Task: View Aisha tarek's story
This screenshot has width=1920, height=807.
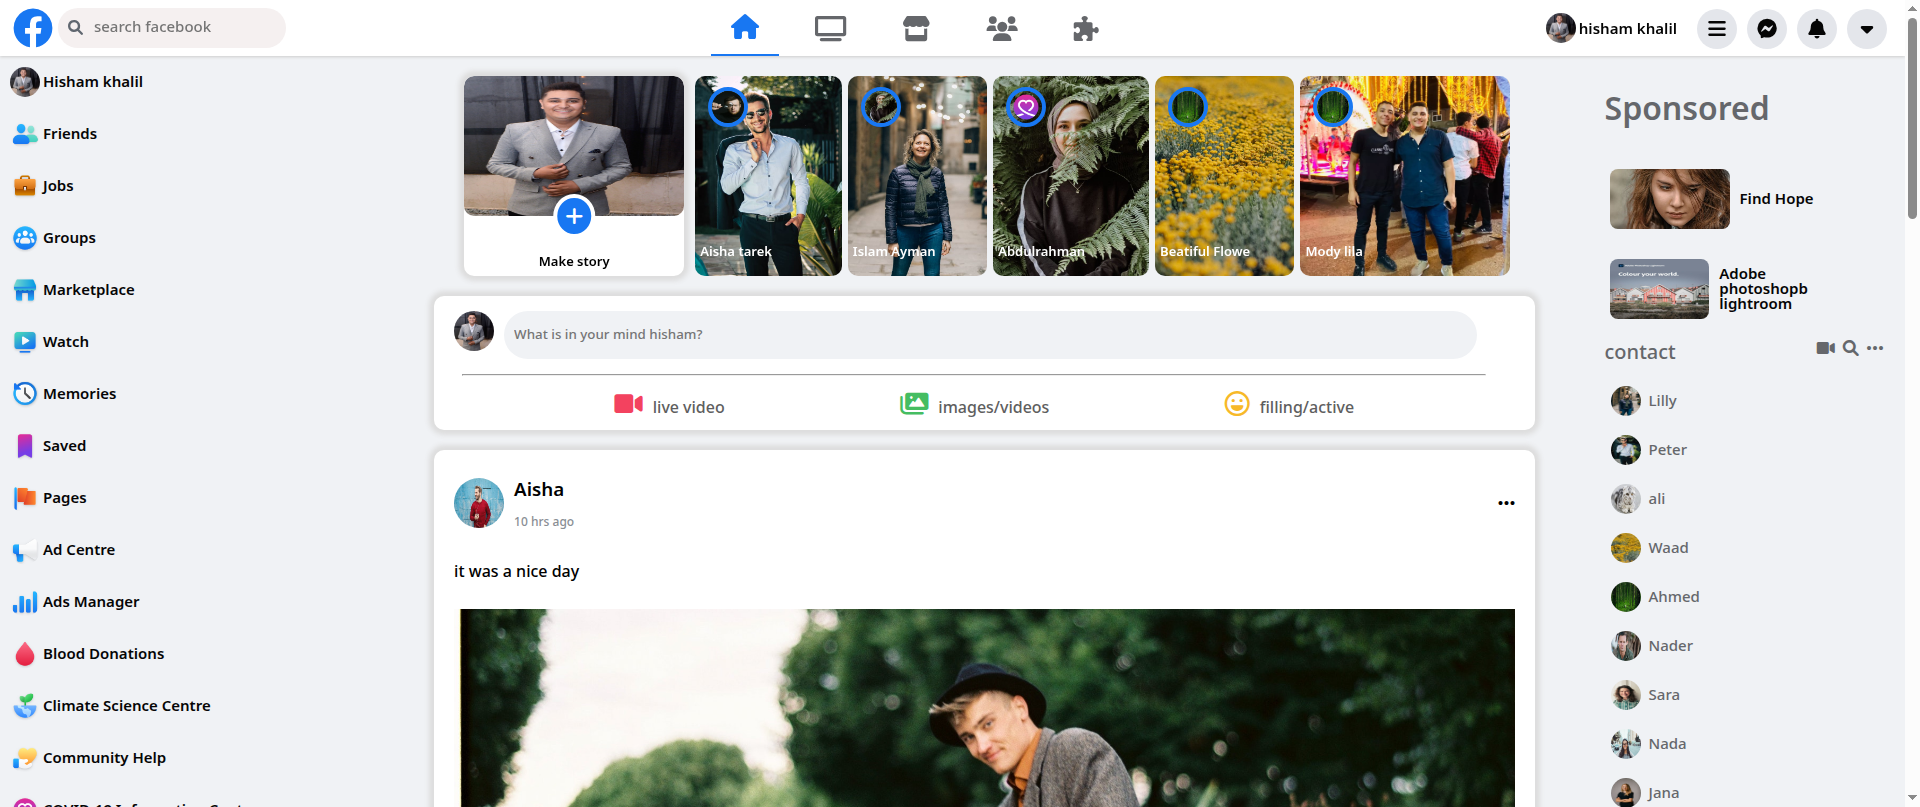Action: coord(768,176)
